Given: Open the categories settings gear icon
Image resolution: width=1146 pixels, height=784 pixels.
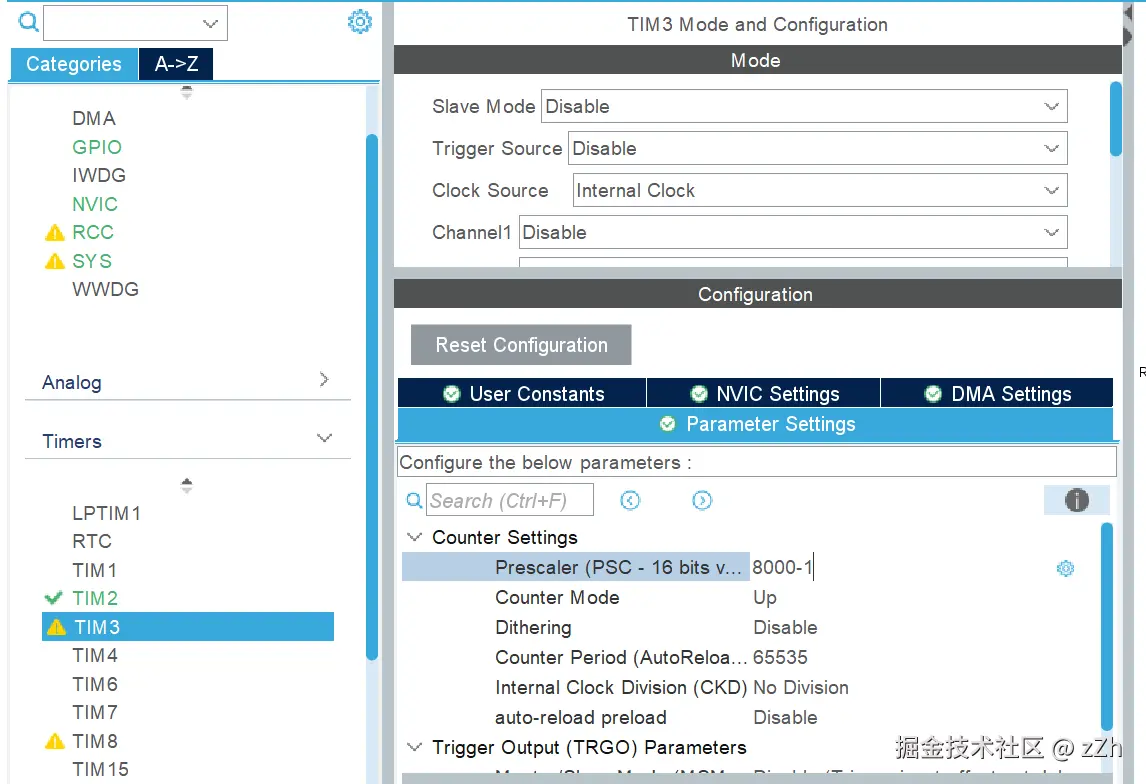Looking at the screenshot, I should (x=360, y=22).
